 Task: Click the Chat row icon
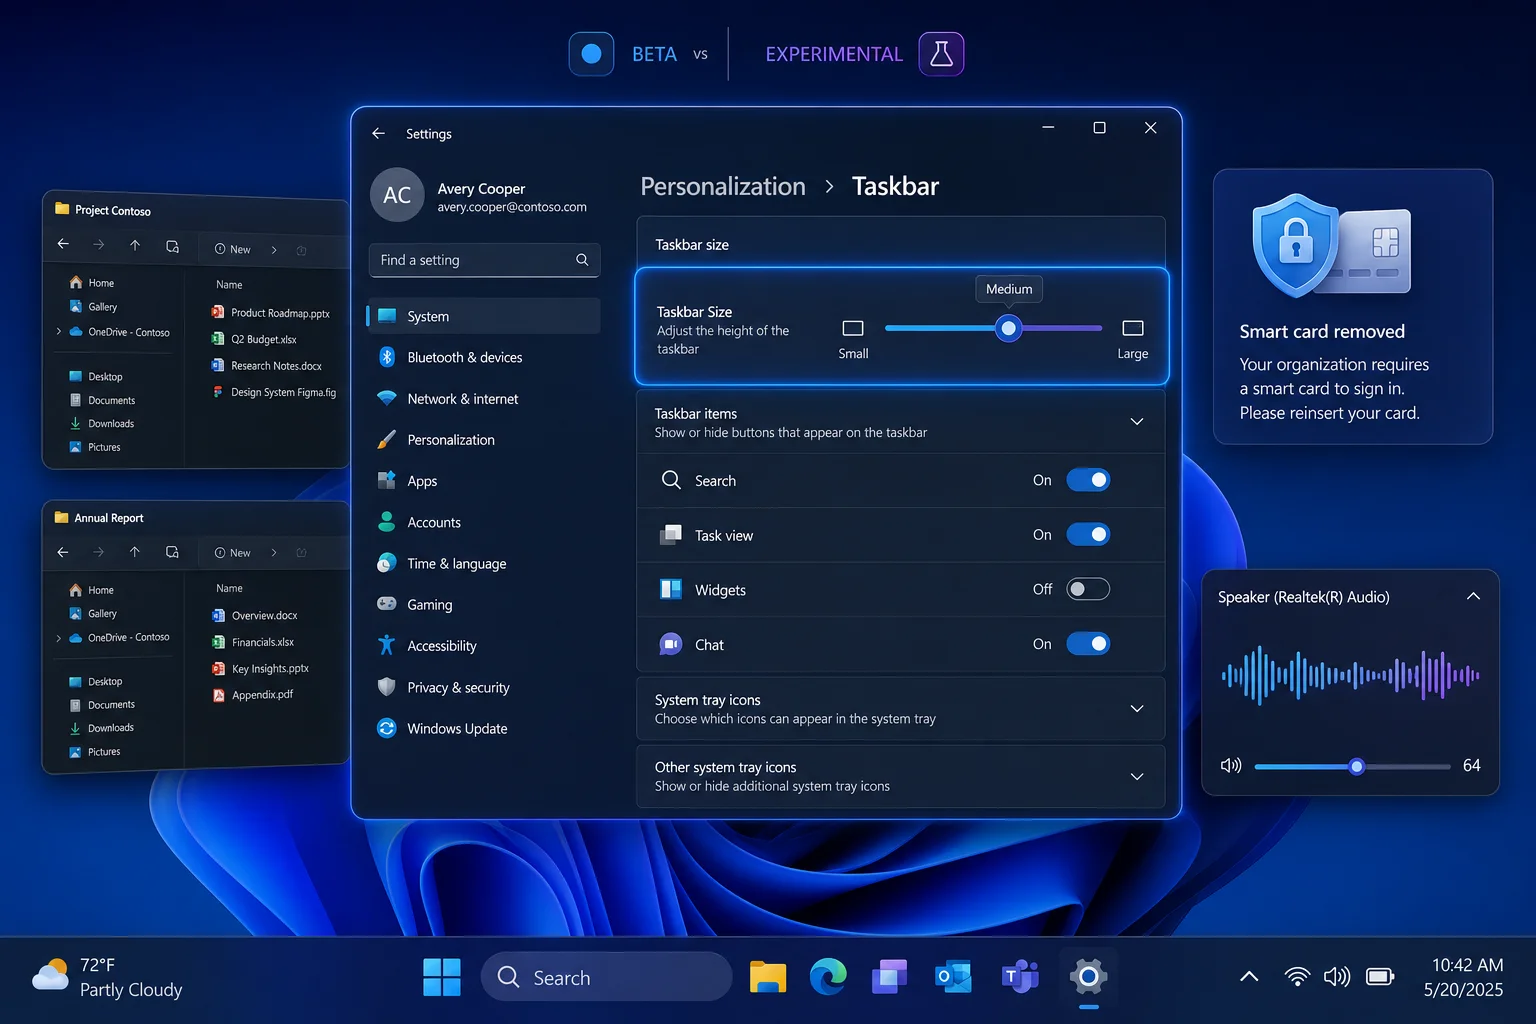pos(671,644)
